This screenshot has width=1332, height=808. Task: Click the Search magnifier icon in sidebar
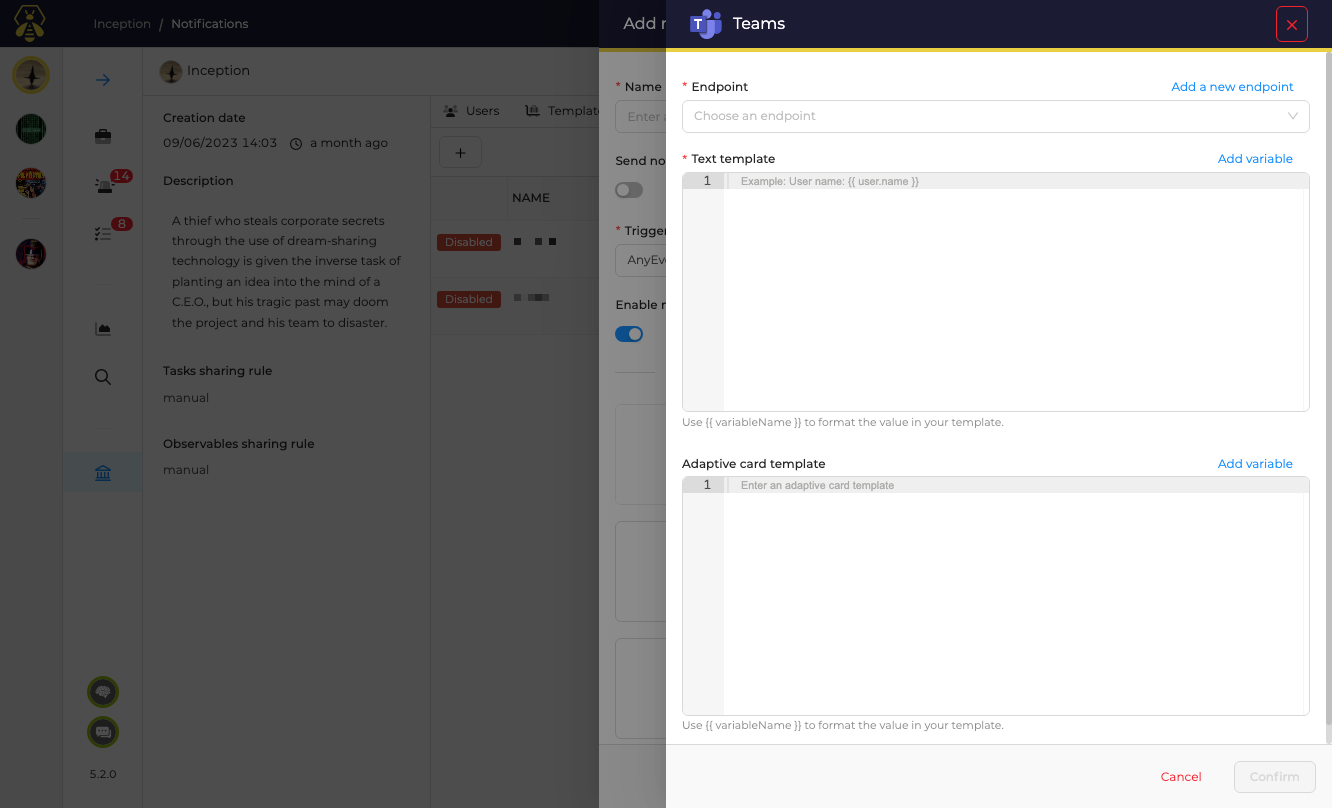(103, 377)
